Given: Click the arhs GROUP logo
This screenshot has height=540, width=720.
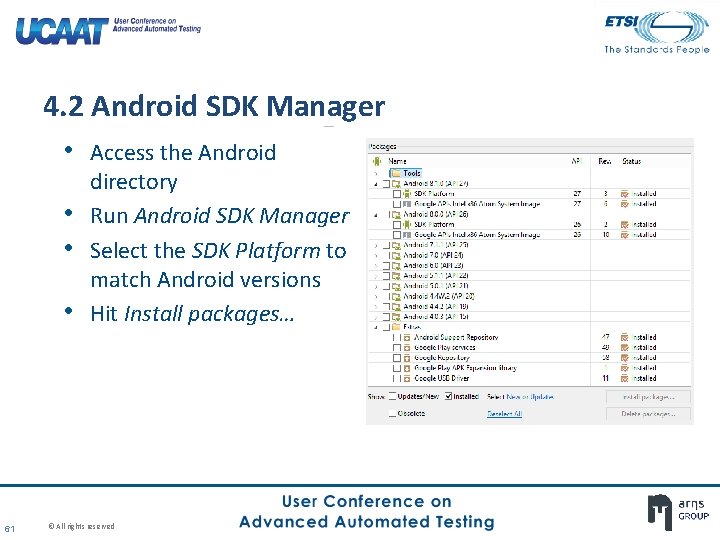Looking at the screenshot, I should (678, 512).
